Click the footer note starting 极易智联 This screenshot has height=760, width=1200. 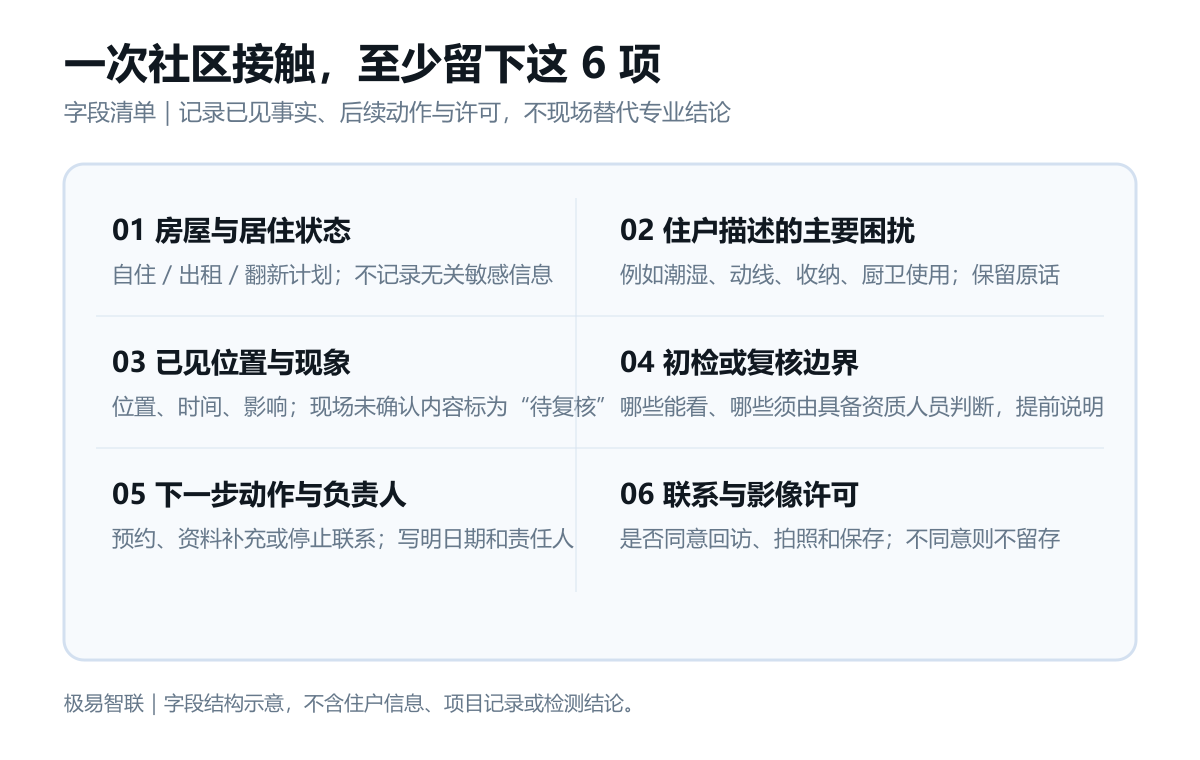pos(350,703)
